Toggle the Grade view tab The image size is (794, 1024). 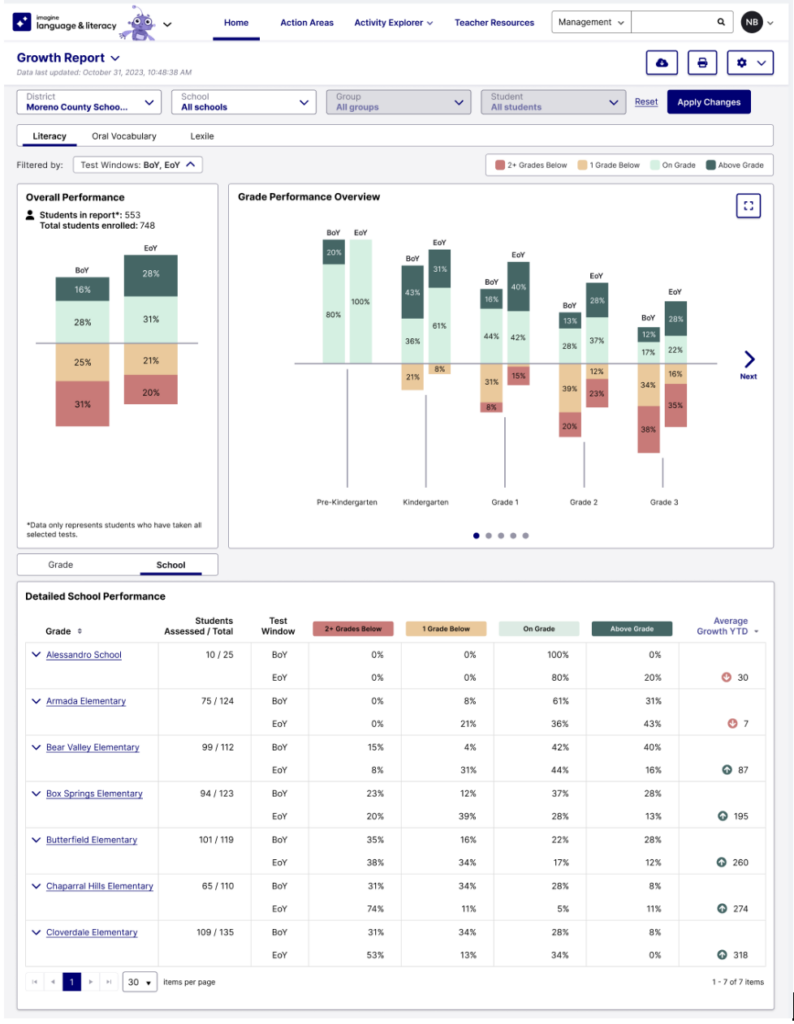click(61, 565)
